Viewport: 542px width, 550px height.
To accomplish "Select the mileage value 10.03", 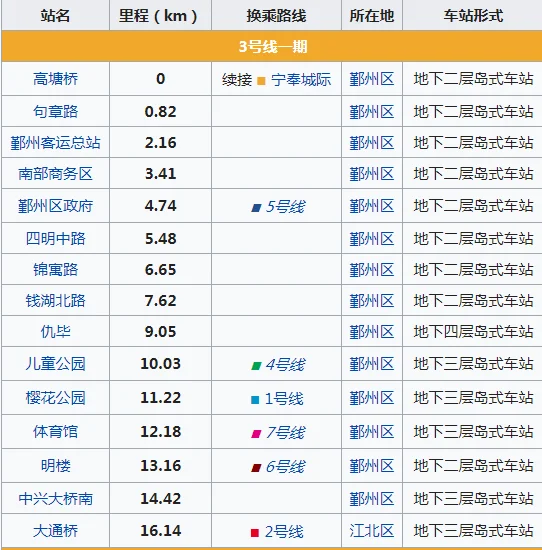I will pos(161,364).
